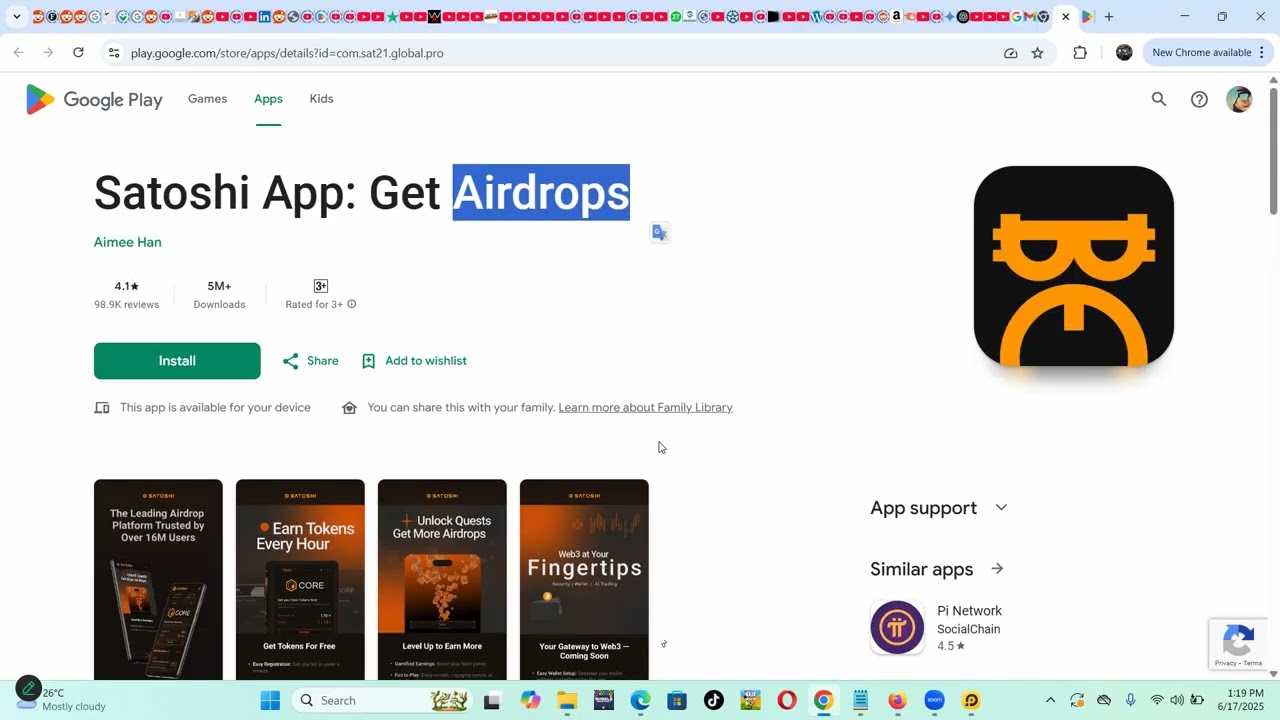Open Opera browser from the taskbar

[x=787, y=700]
